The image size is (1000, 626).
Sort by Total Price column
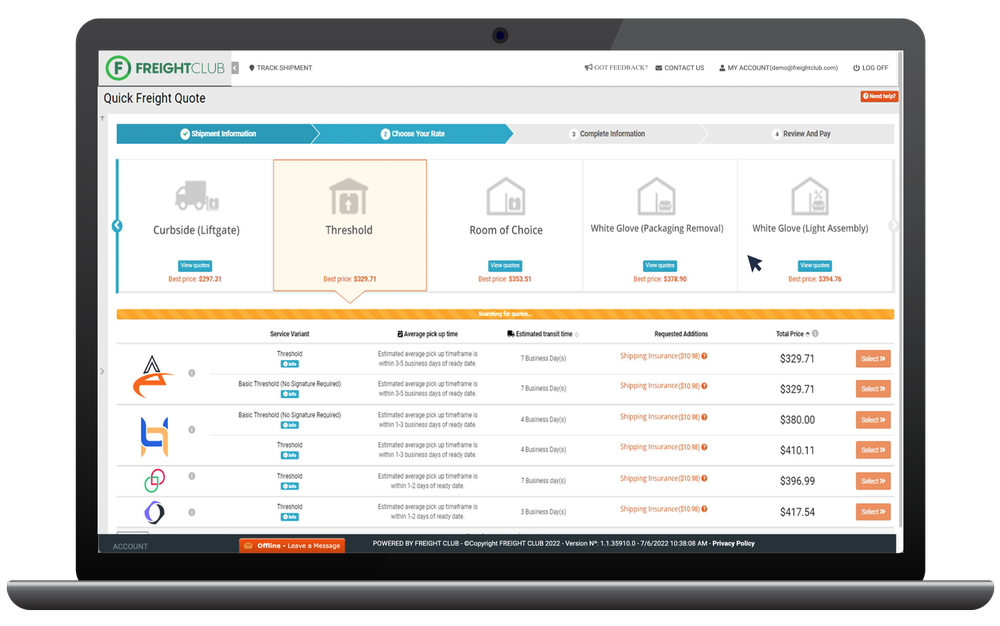[x=793, y=334]
